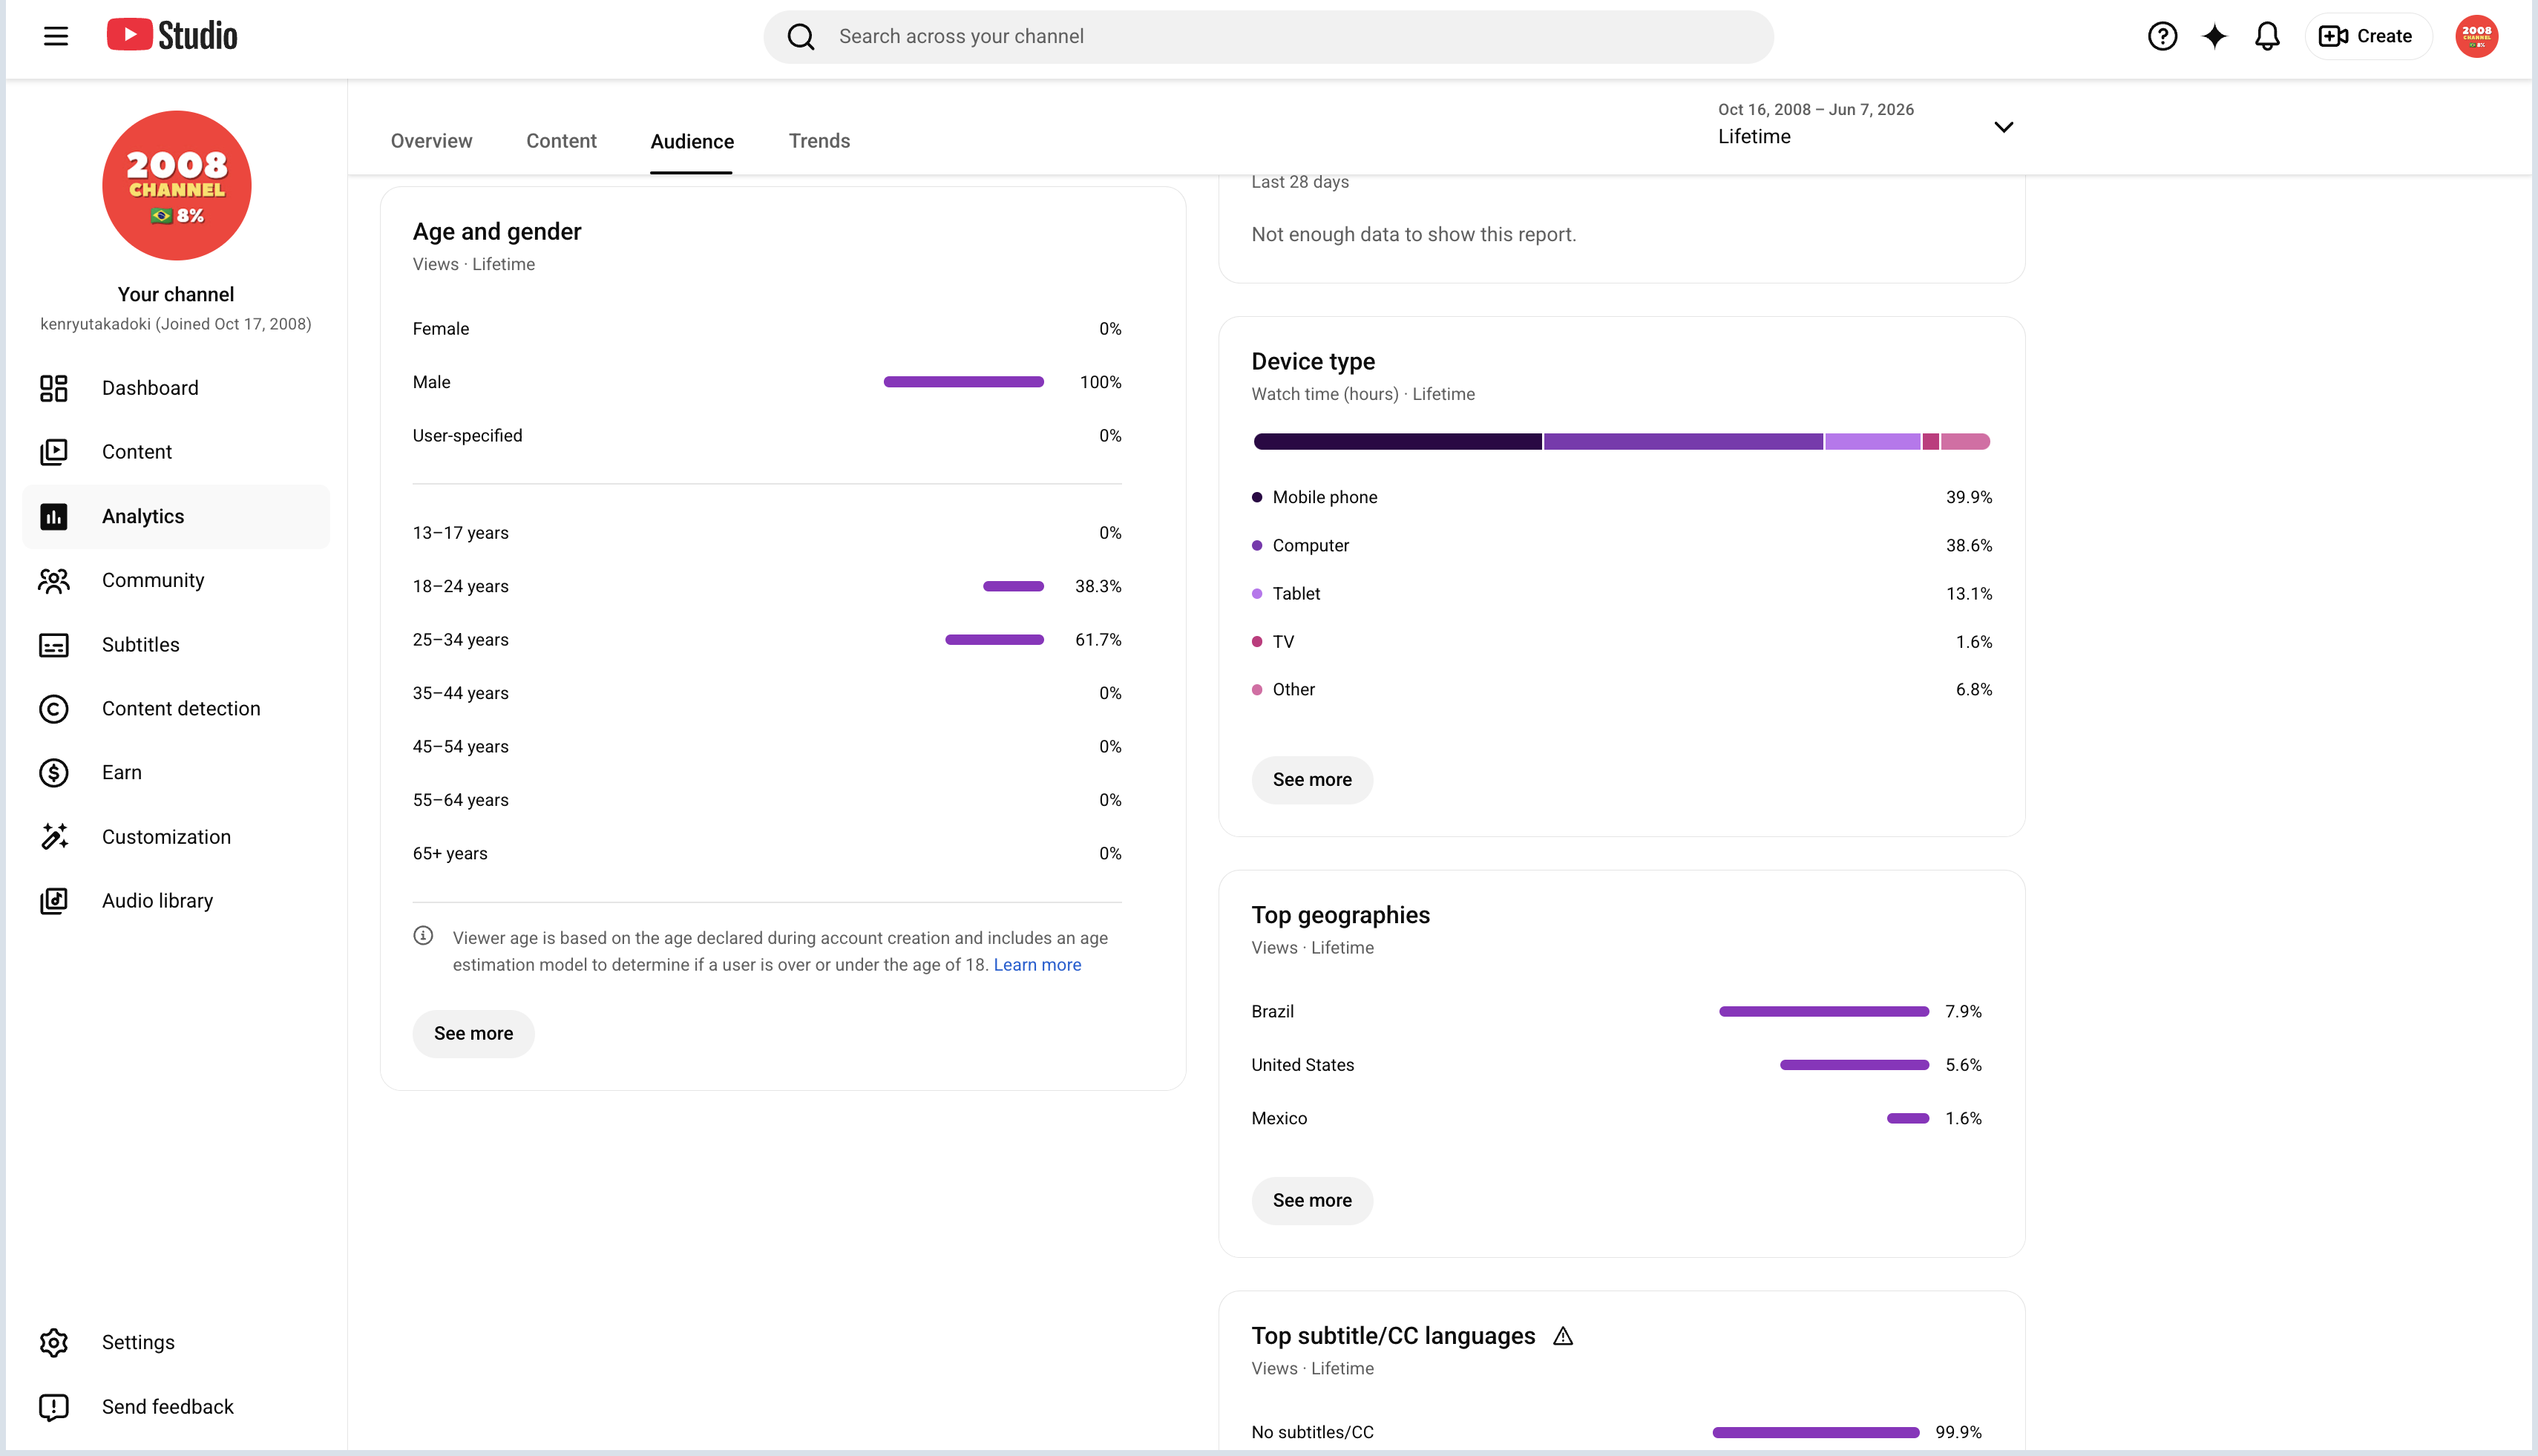Click the Content video library icon
The image size is (2538, 1456).
coord(54,452)
